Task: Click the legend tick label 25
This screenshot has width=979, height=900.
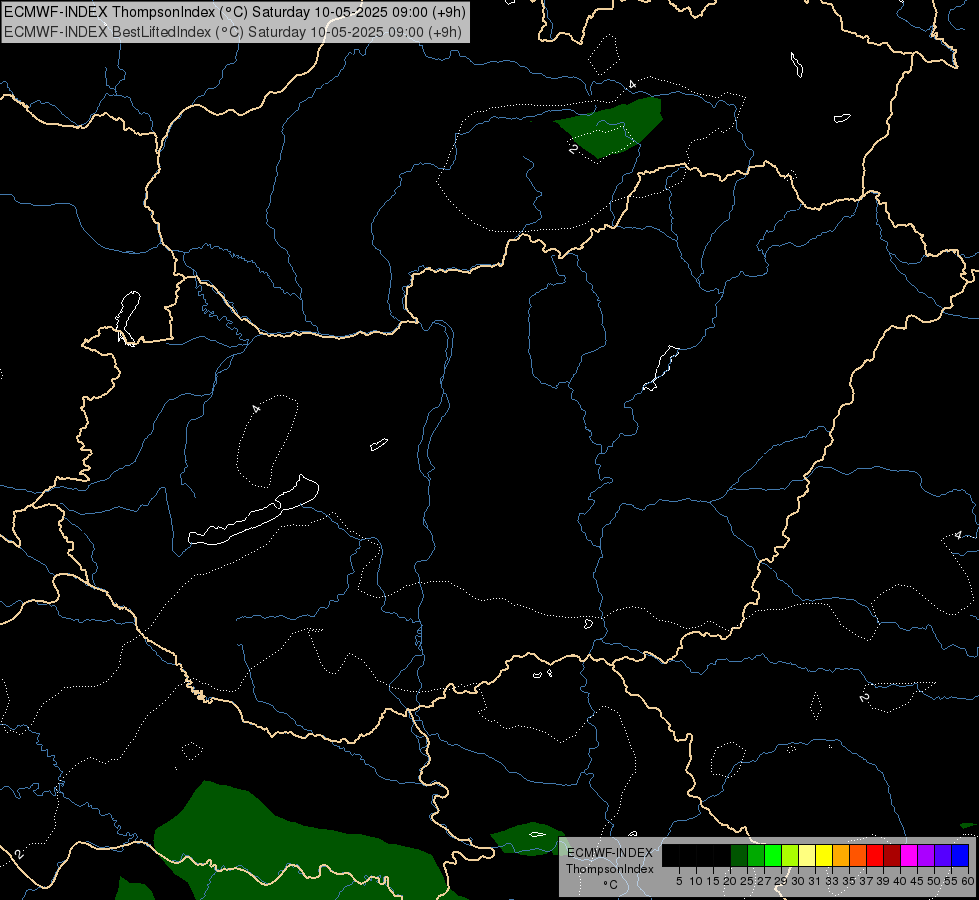Action: (747, 881)
